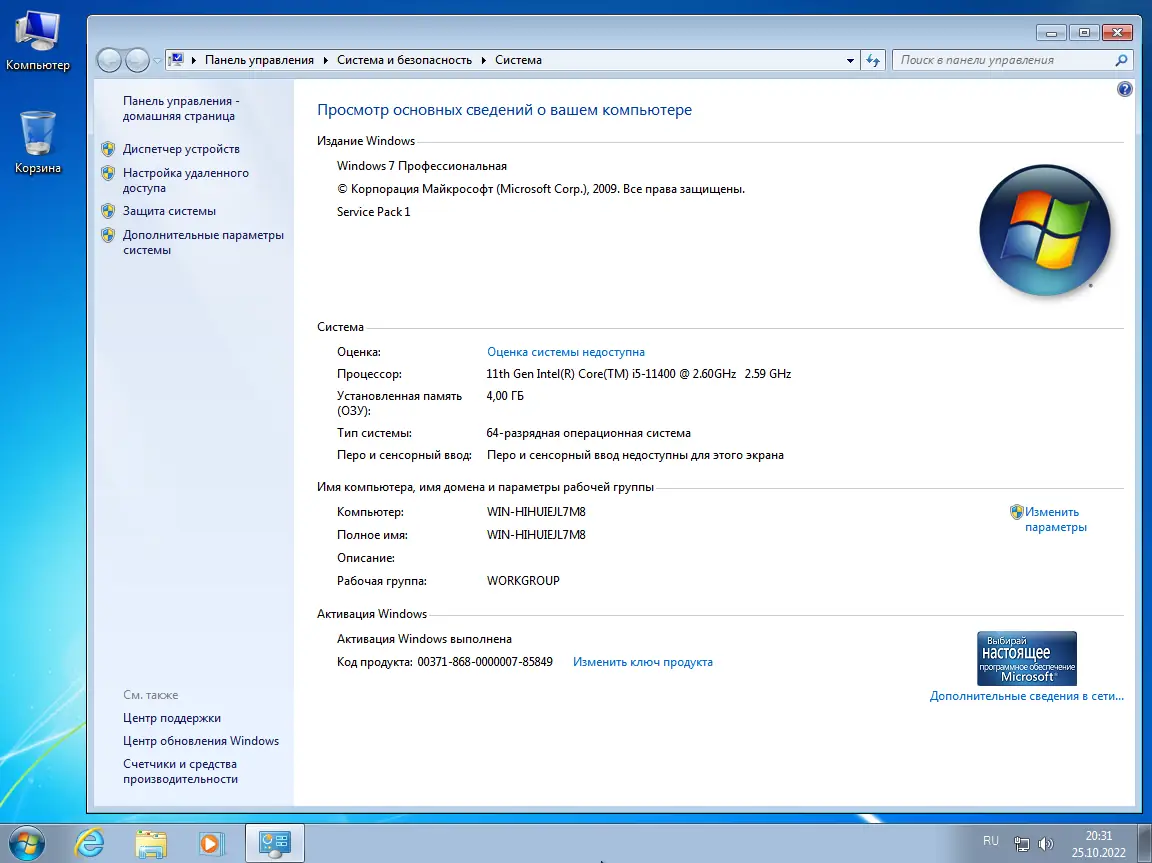This screenshot has width=1152, height=863.
Task: Click the Refresh button in address bar
Action: click(x=873, y=60)
